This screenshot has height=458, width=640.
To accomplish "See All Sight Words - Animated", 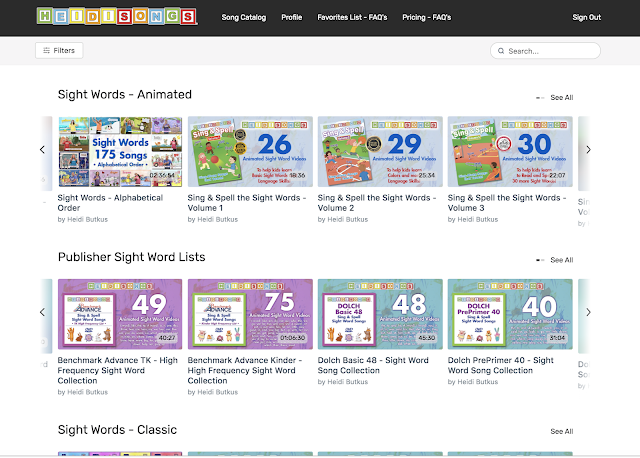I will pyautogui.click(x=562, y=98).
